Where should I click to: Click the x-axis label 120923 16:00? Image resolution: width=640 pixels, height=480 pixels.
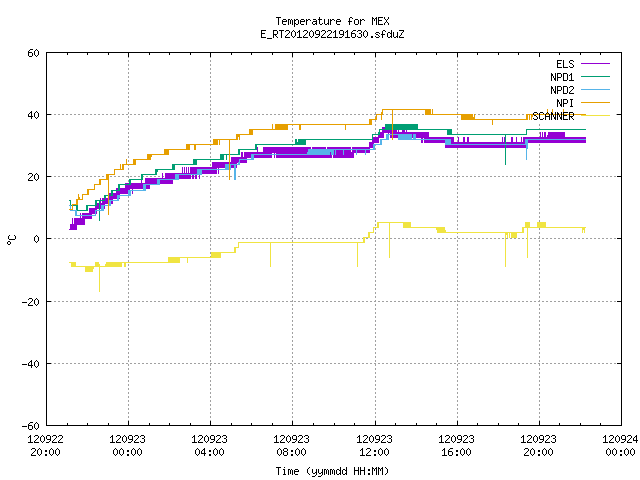pos(456,446)
